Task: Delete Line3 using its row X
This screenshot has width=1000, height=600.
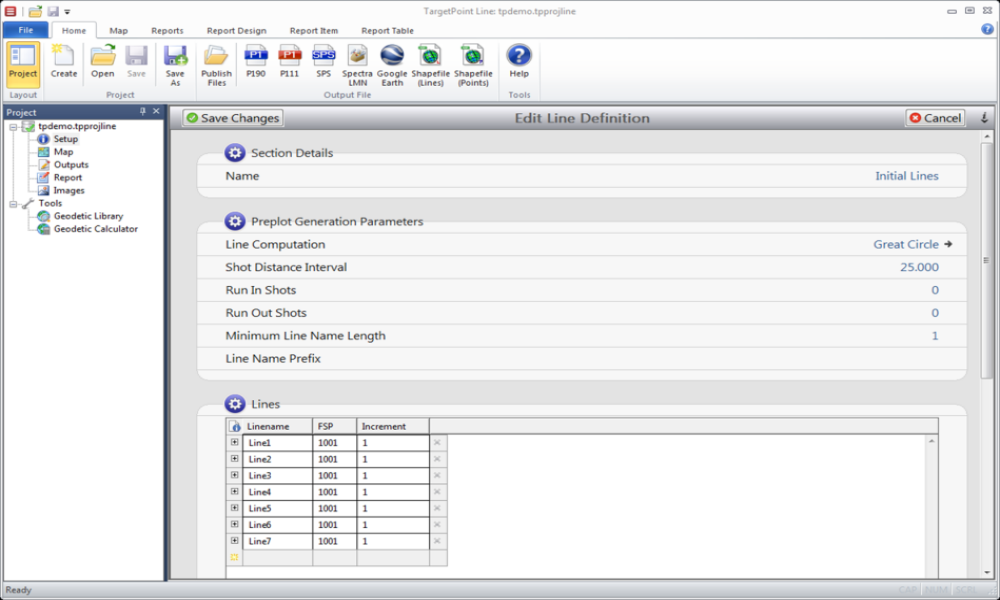Action: click(x=437, y=475)
